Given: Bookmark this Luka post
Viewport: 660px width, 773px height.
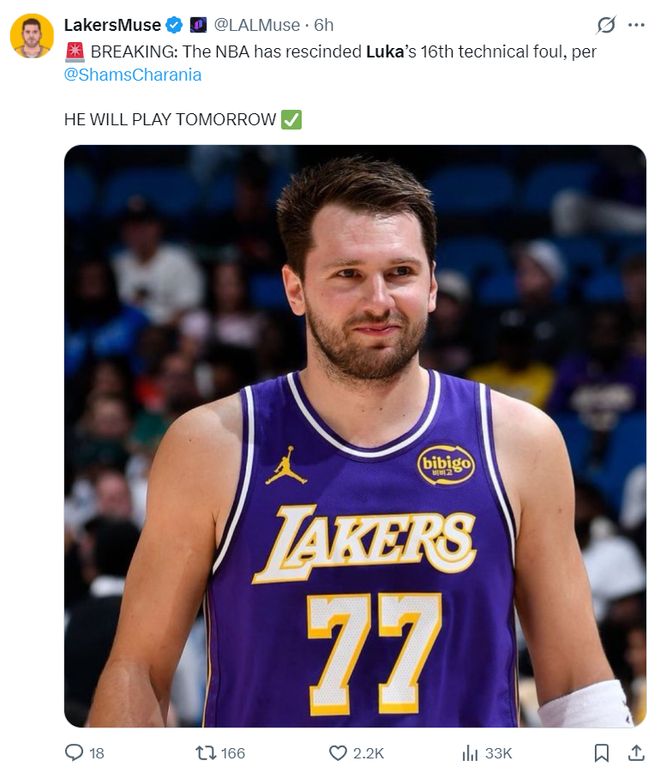Looking at the screenshot, I should click(601, 752).
